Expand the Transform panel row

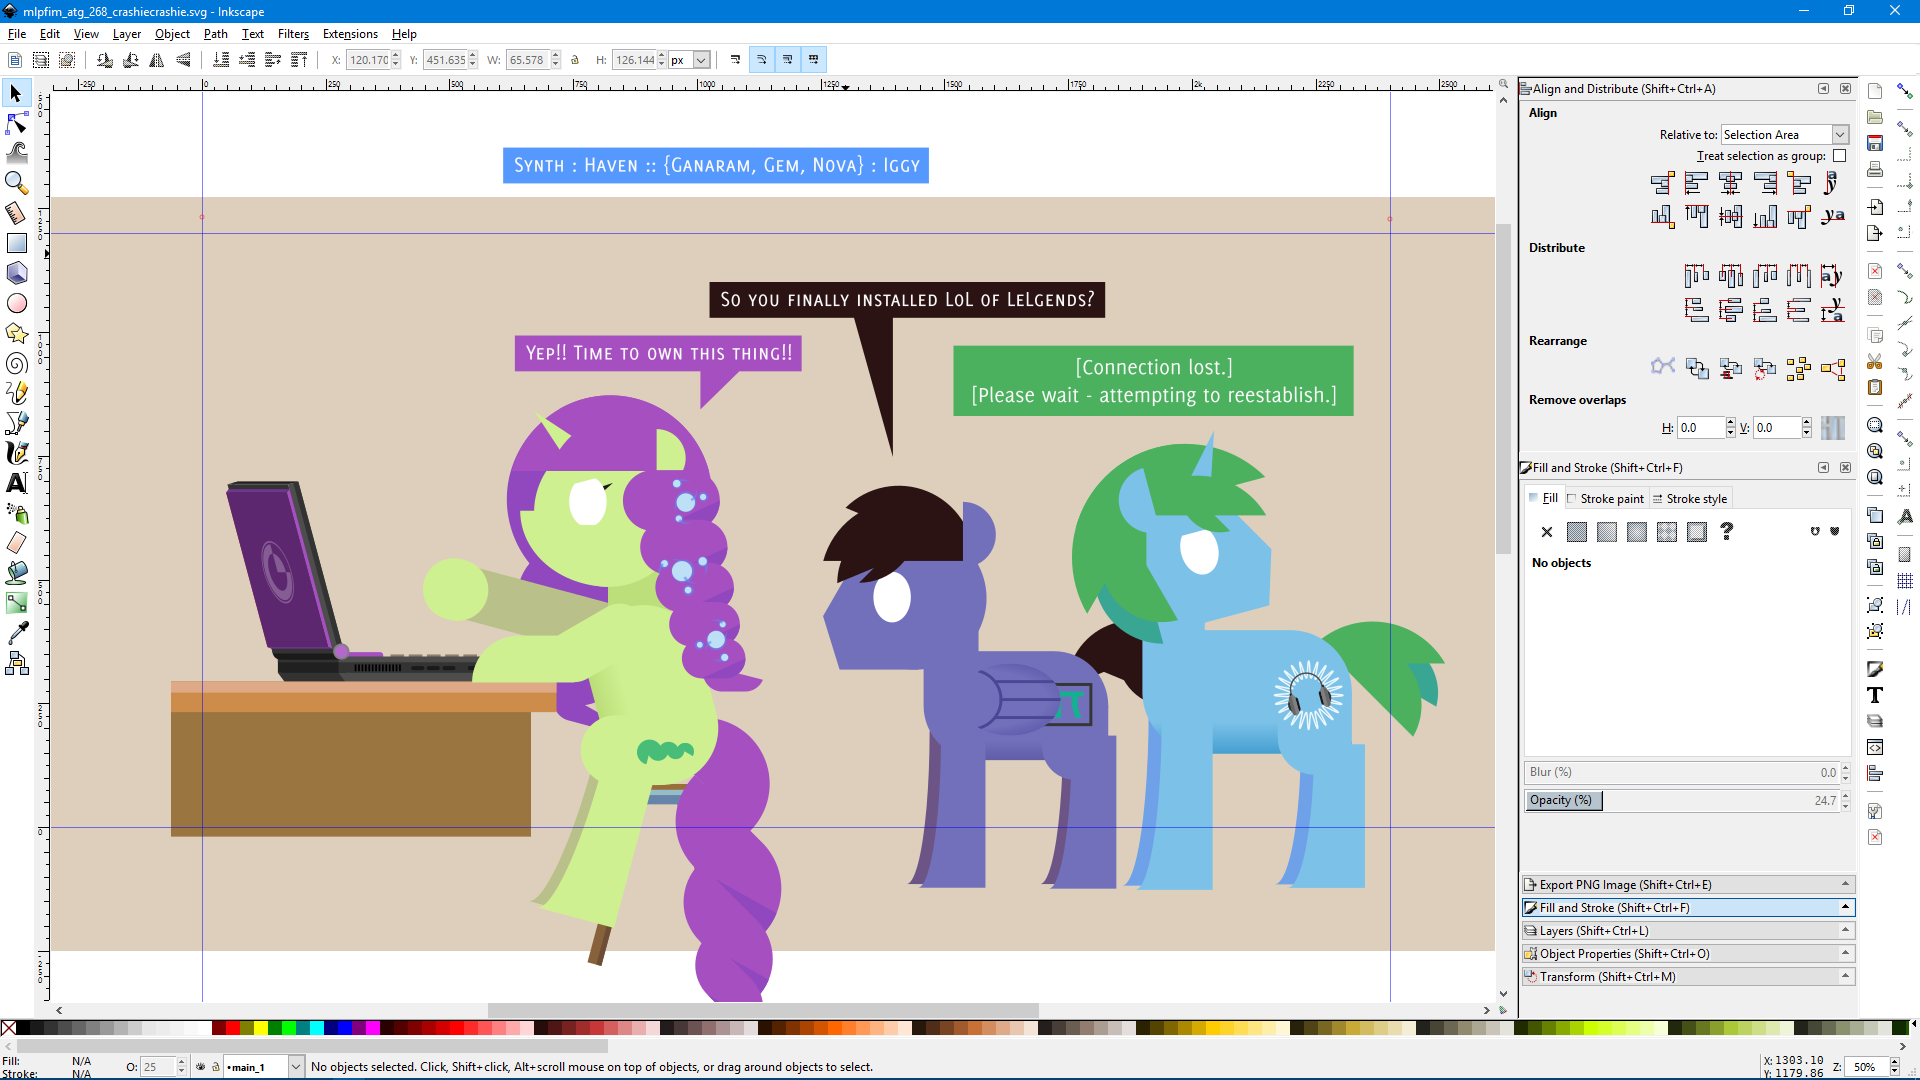pyautogui.click(x=1689, y=977)
